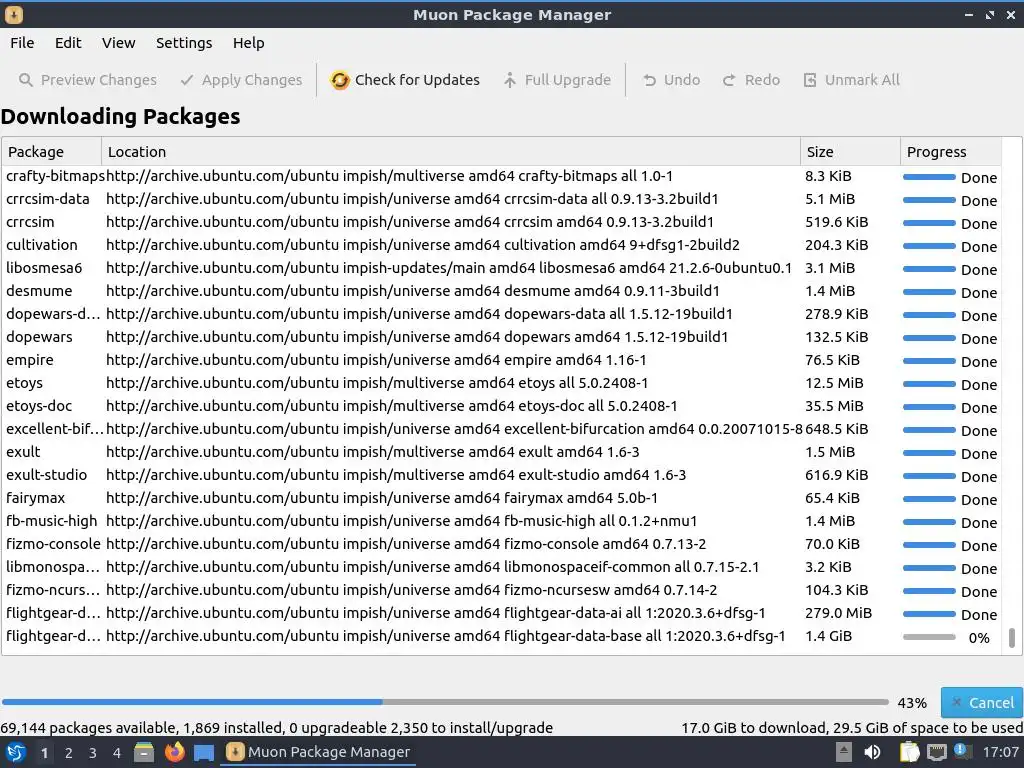
Task: Open the Edit menu
Action: click(68, 43)
